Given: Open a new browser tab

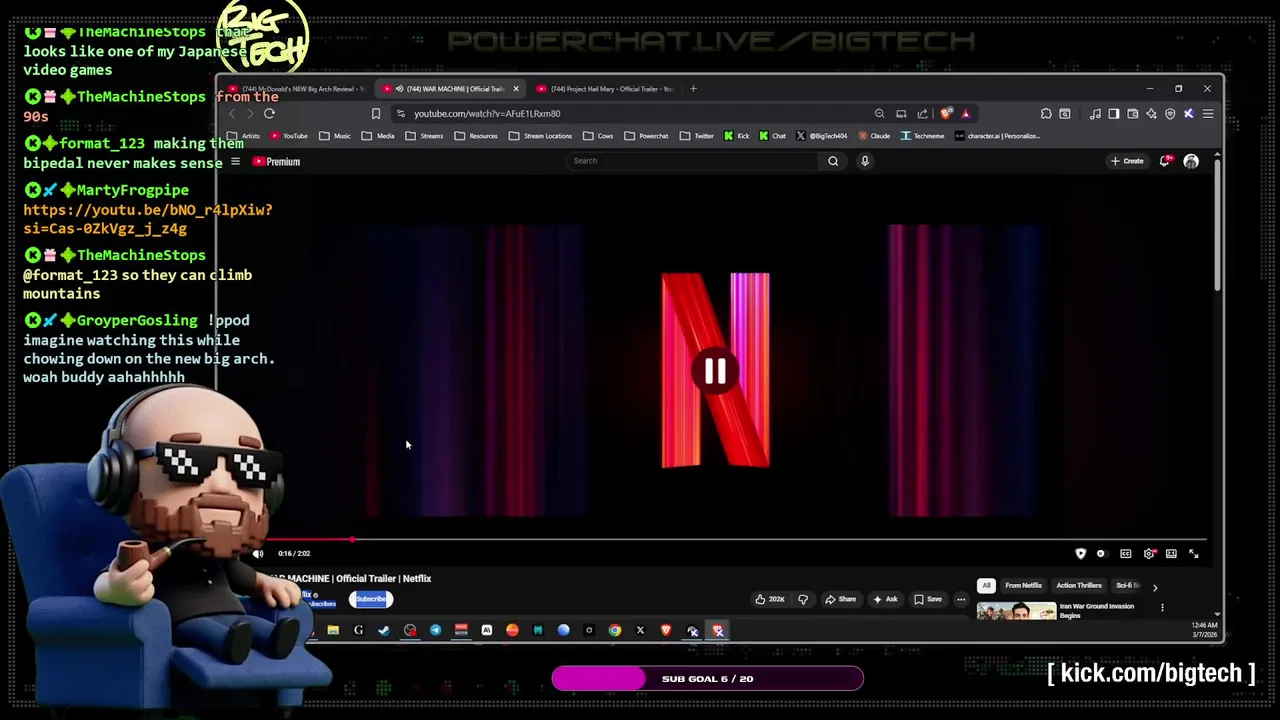Looking at the screenshot, I should [693, 89].
